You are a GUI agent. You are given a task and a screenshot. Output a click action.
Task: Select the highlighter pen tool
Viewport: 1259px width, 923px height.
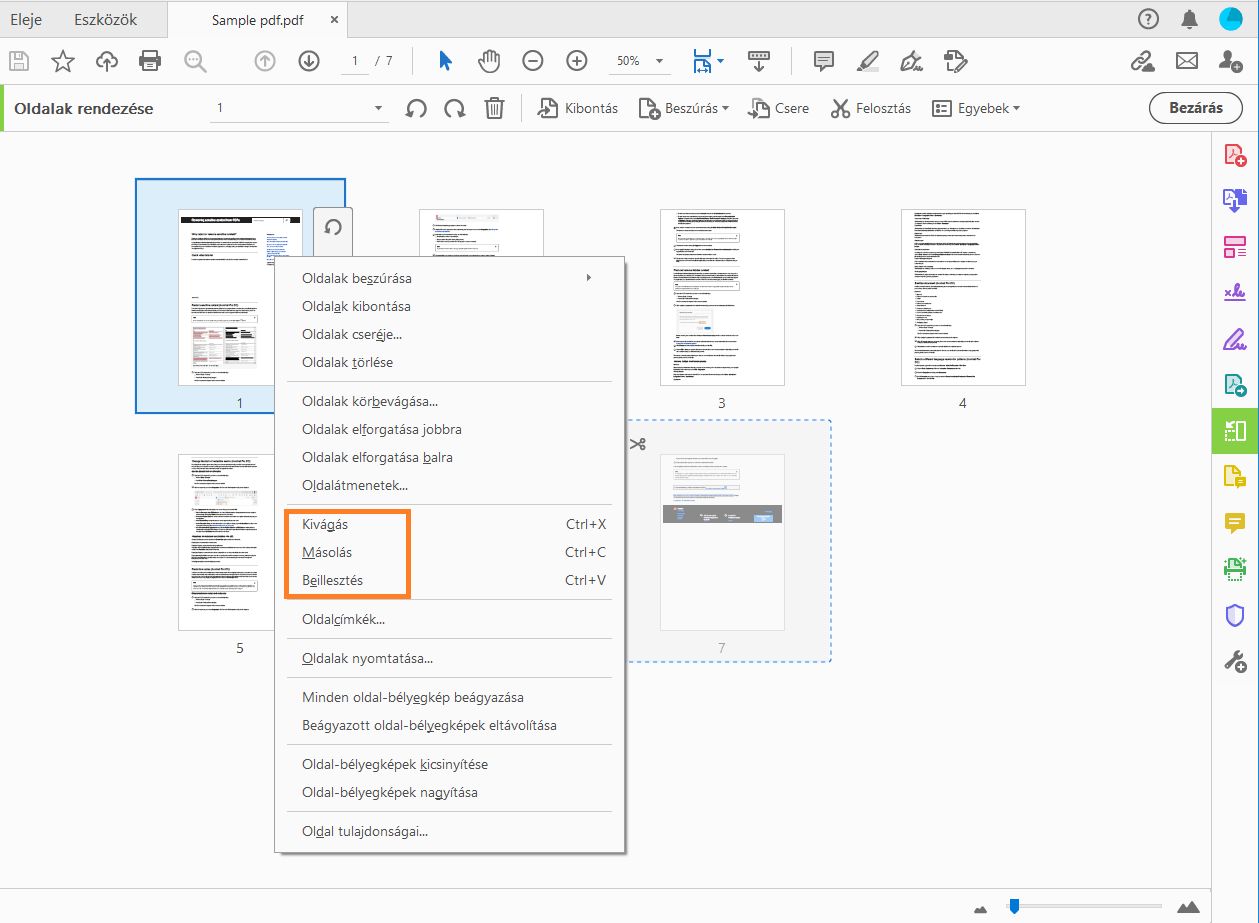[868, 61]
